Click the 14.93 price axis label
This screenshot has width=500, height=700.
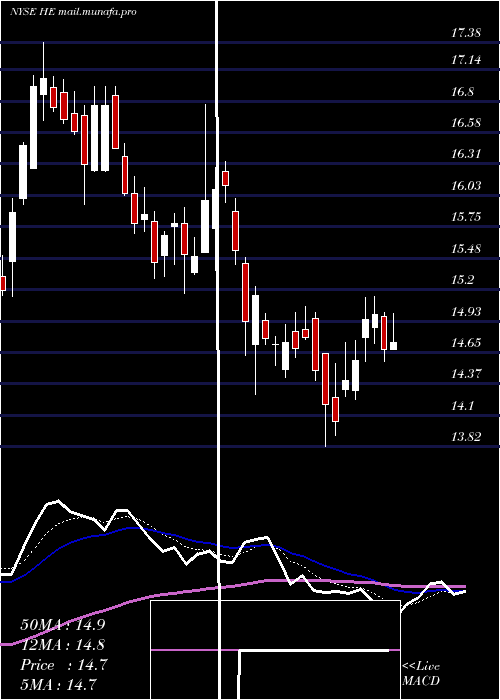[x=466, y=311]
